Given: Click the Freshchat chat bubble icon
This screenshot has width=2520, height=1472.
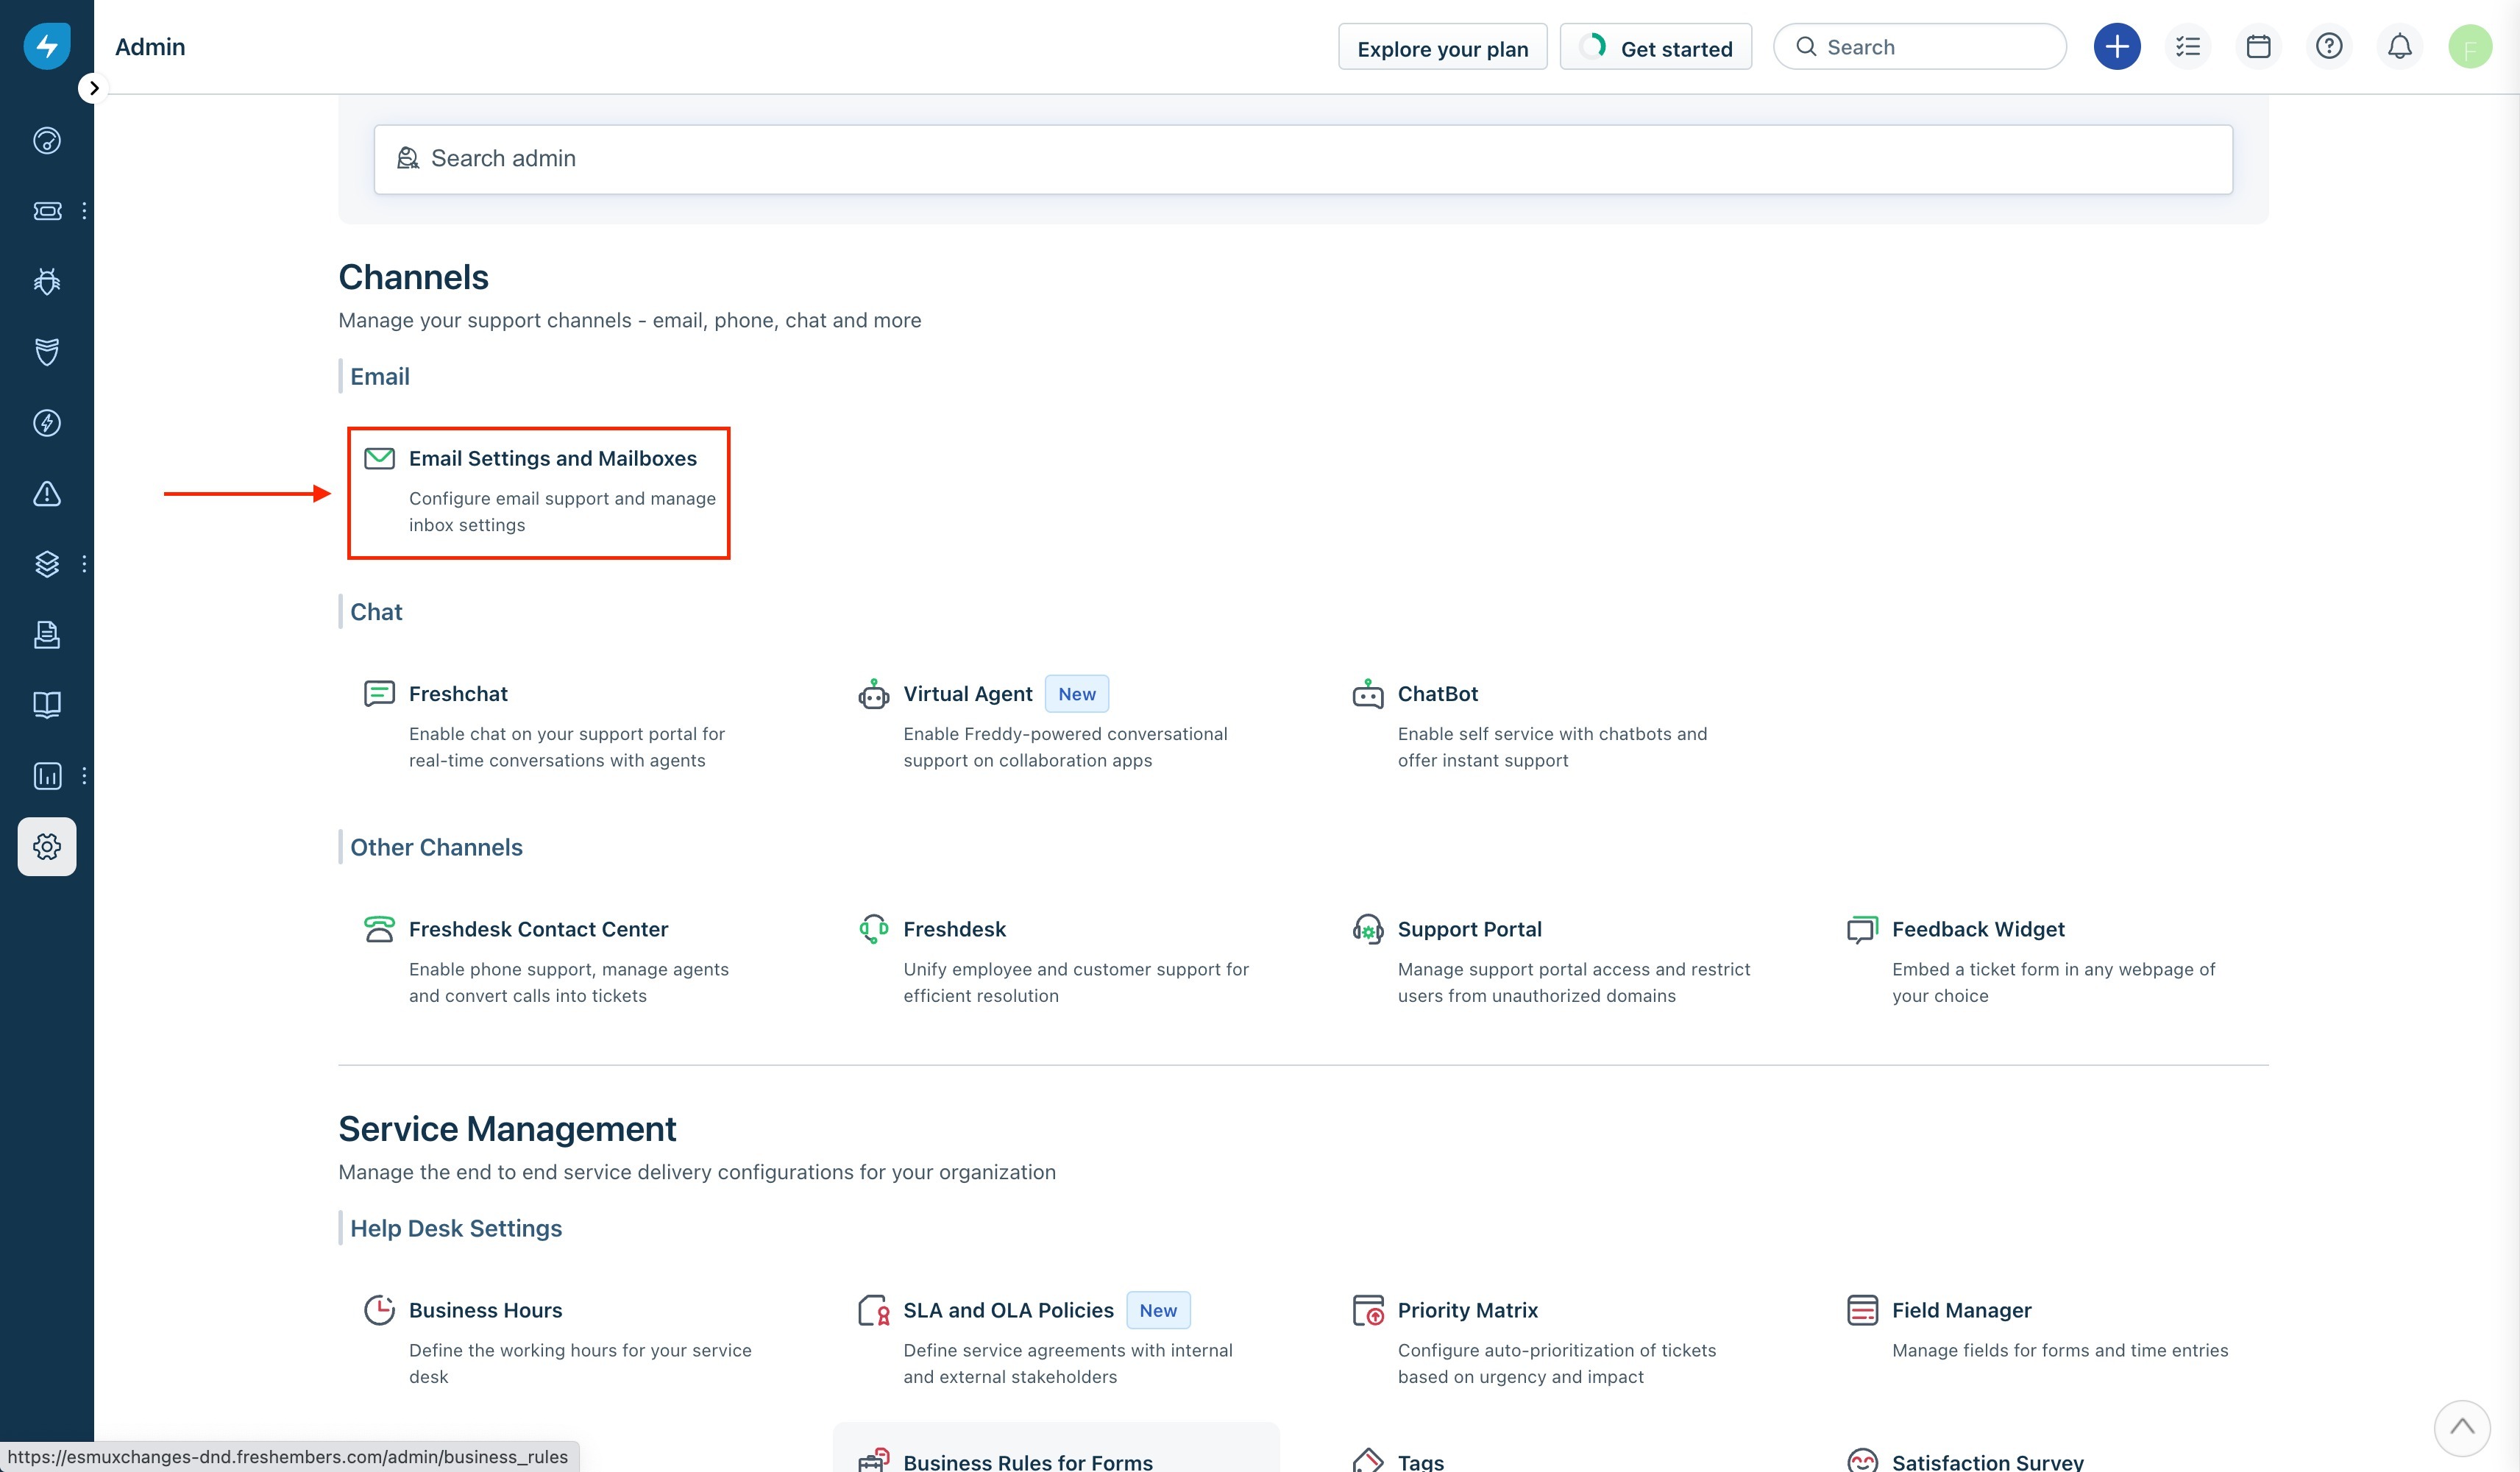Looking at the screenshot, I should tap(379, 694).
